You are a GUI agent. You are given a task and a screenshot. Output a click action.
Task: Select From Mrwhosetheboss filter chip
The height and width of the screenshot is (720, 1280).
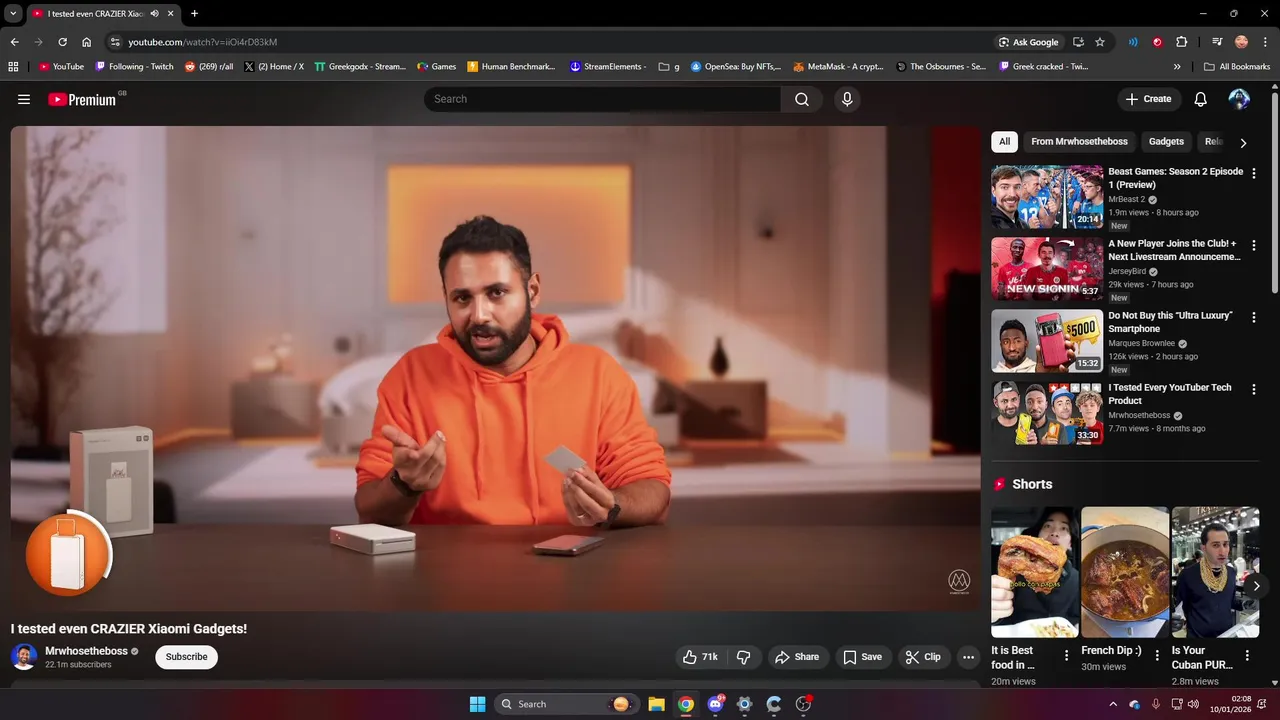1079,142
